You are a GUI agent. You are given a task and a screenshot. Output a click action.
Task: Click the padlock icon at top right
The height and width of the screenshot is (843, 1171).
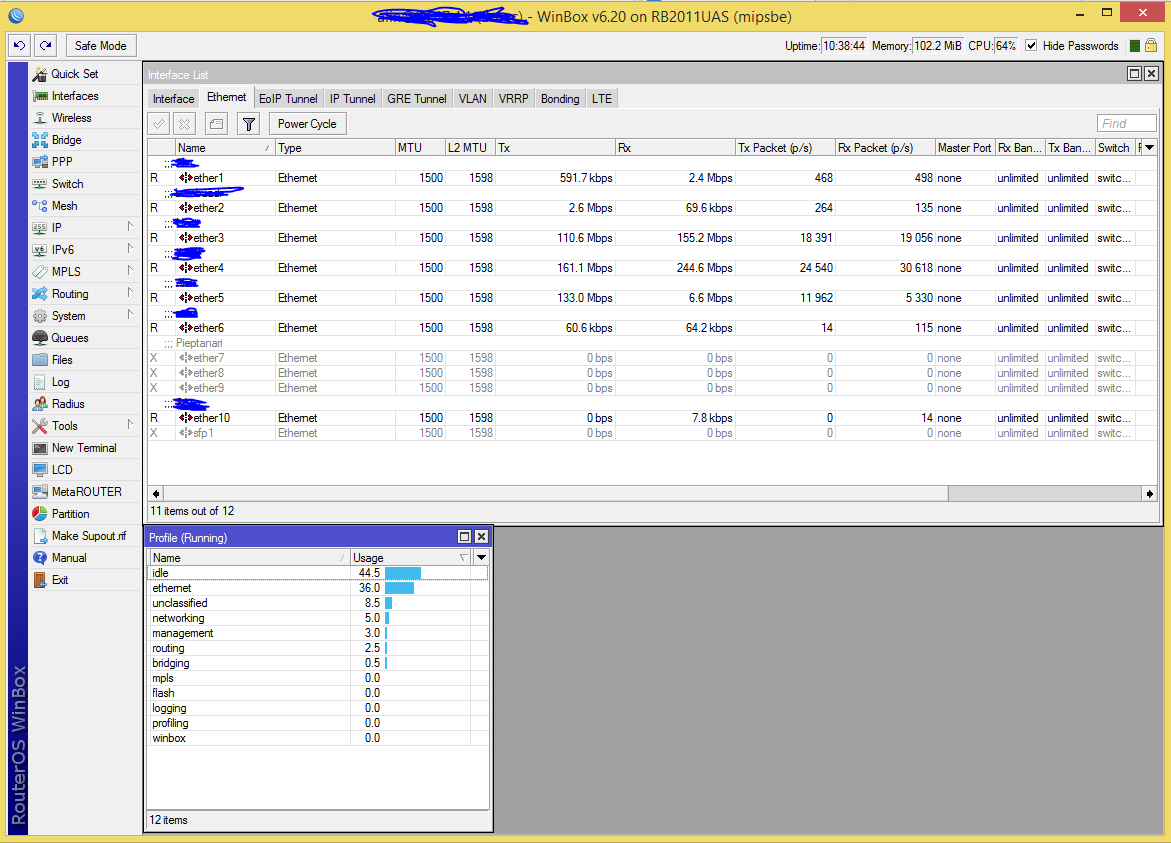coord(1151,46)
